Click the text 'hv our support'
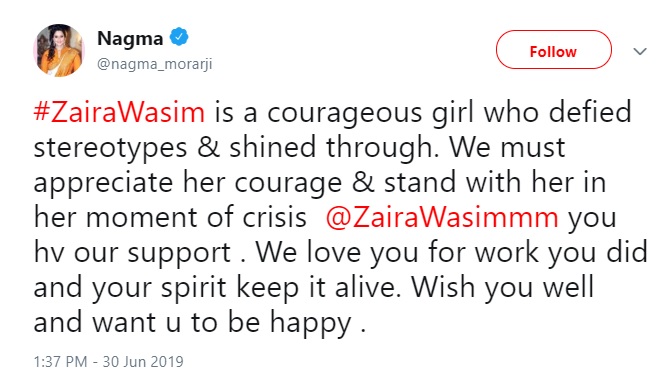 click(x=132, y=253)
